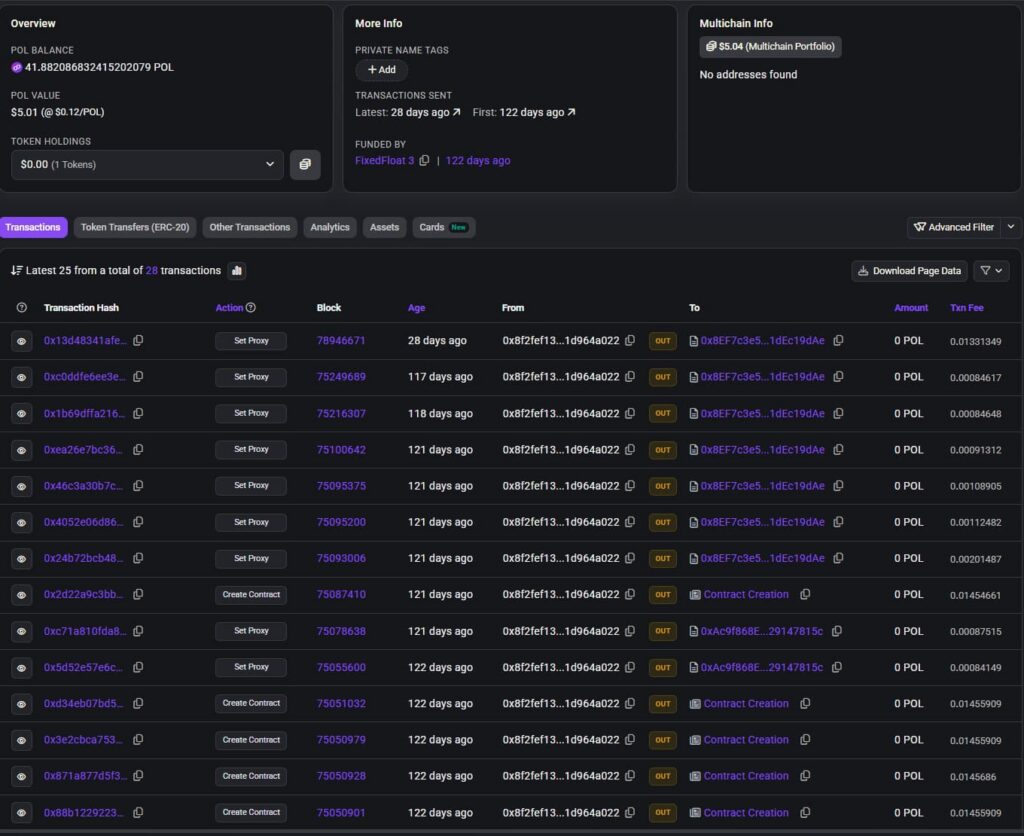Screen dimensions: 1024x836
Task: Open first sent transaction arrow link
Action: [x=571, y=112]
